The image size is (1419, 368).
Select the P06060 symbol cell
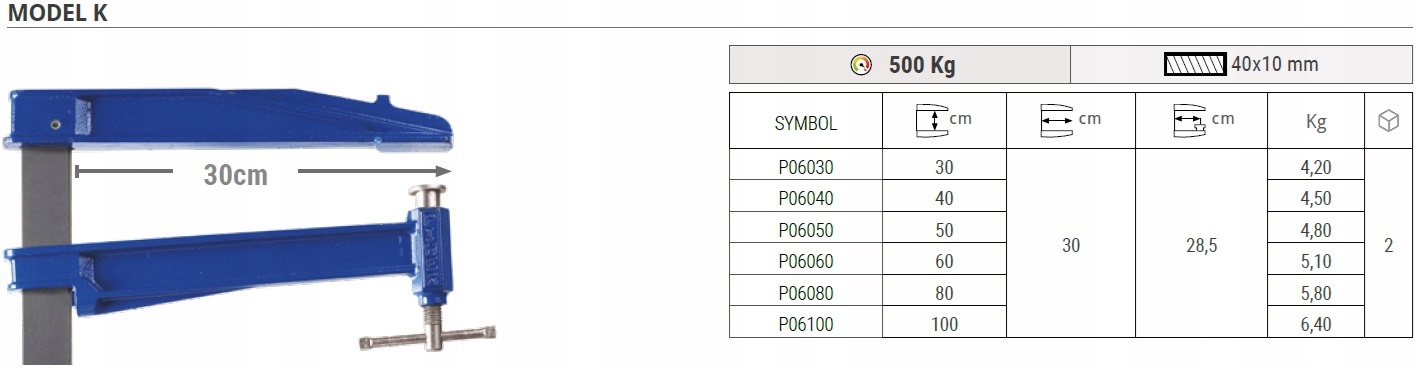805,260
